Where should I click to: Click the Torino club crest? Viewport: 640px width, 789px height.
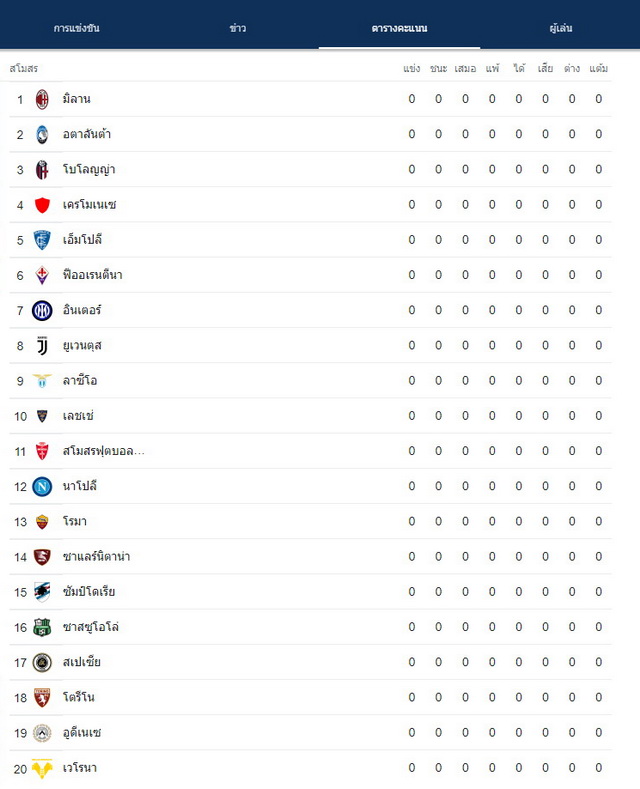42,697
